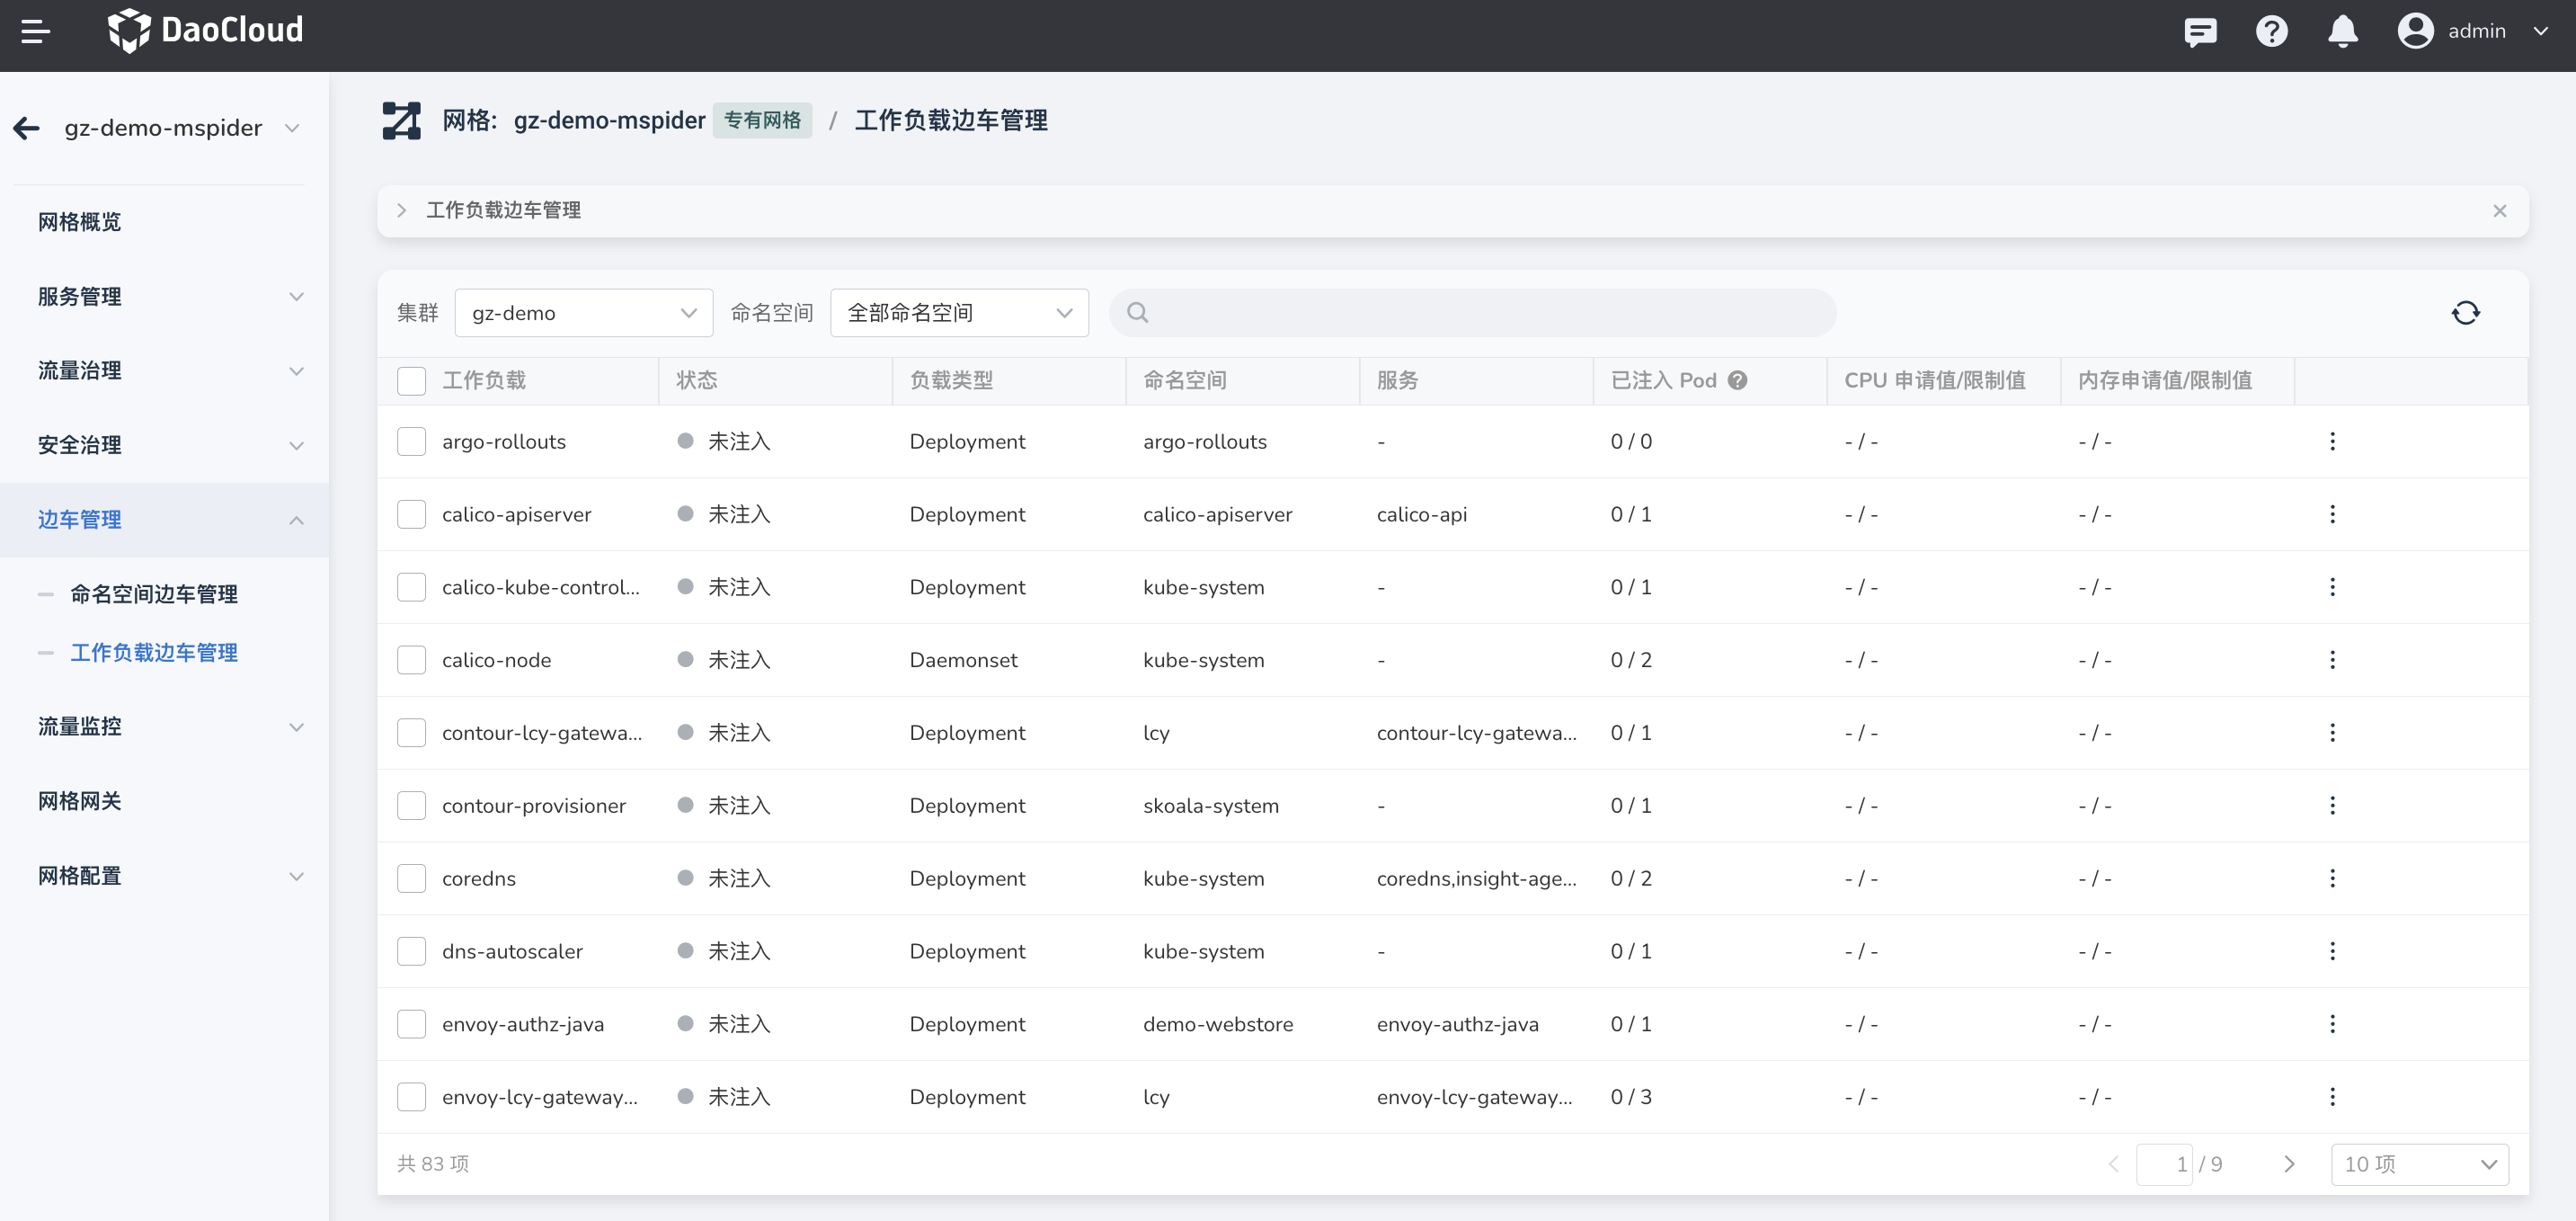This screenshot has width=2576, height=1221.
Task: Open the notifications bell
Action: [2342, 32]
